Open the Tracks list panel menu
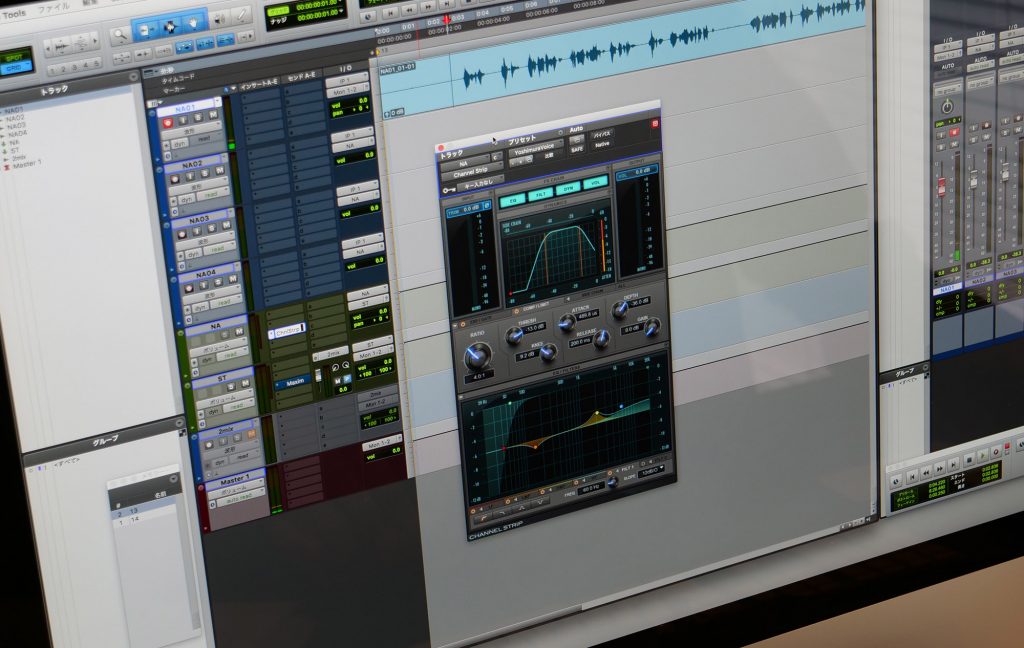Image resolution: width=1024 pixels, height=648 pixels. pos(133,77)
